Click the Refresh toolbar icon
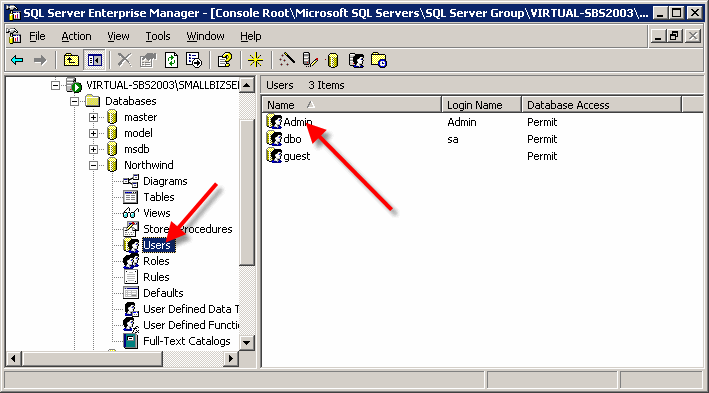This screenshot has height=393, width=709. click(x=171, y=60)
